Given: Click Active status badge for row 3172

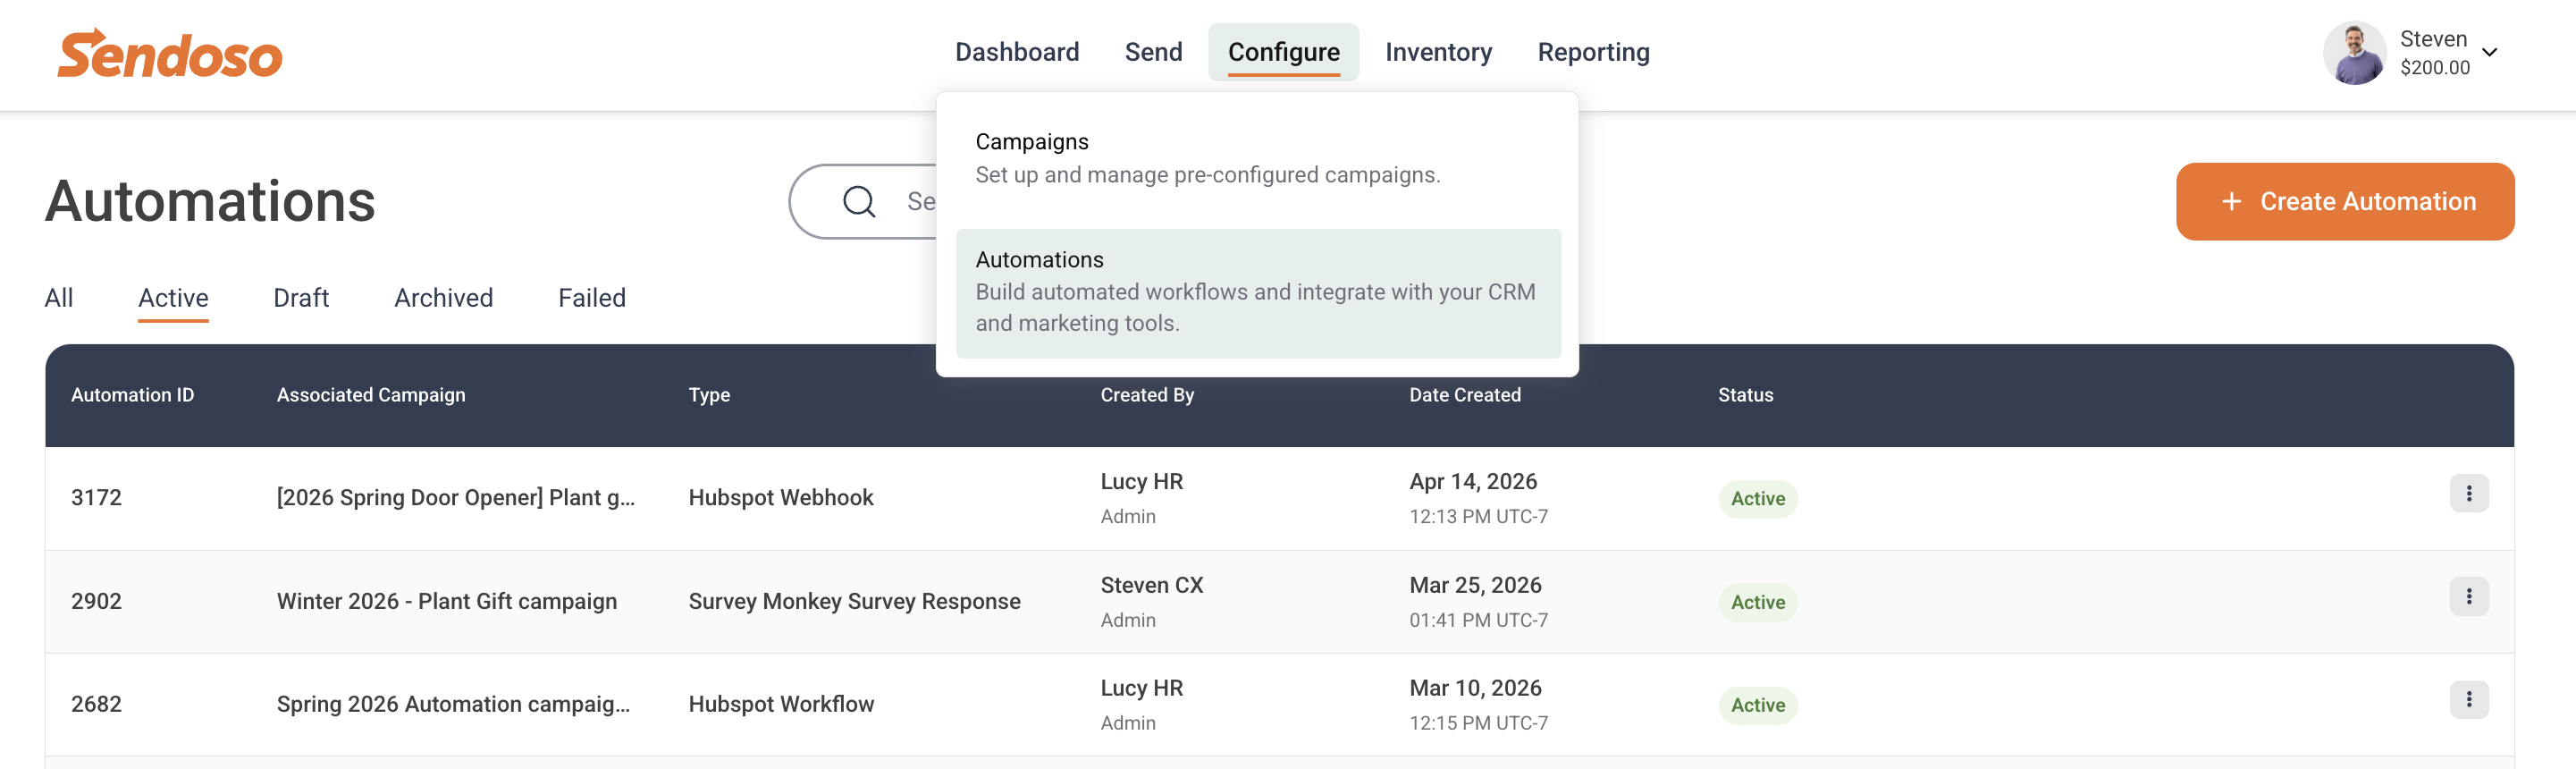Looking at the screenshot, I should [1757, 498].
